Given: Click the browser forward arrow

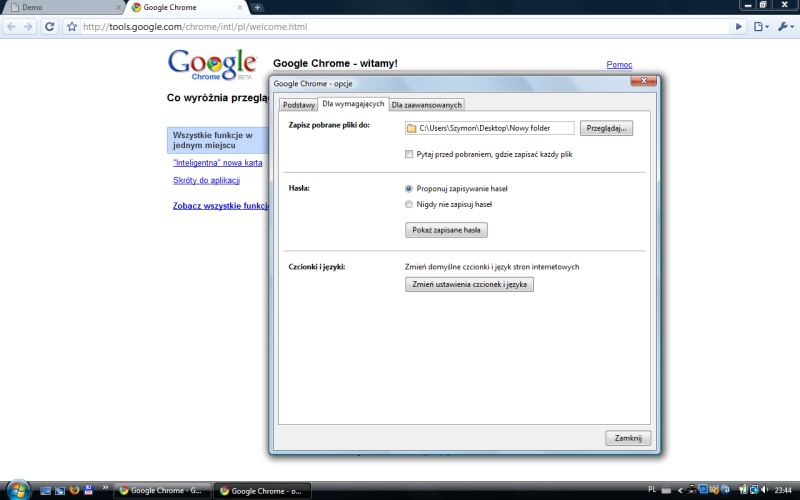Looking at the screenshot, I should [x=28, y=27].
